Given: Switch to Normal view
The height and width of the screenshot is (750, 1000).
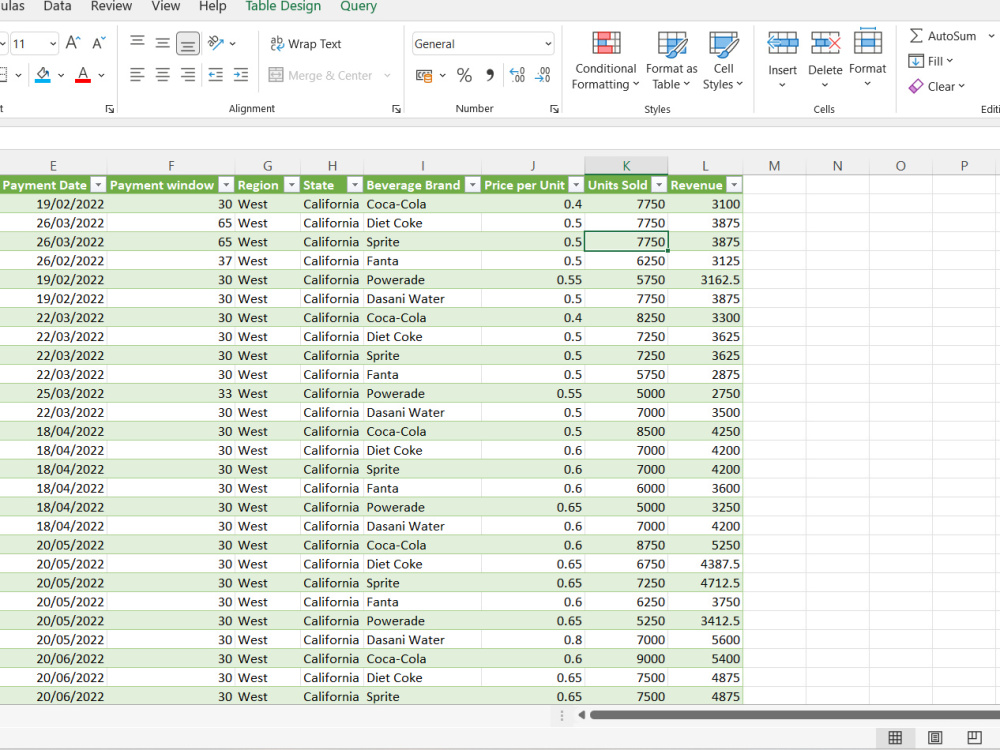Looking at the screenshot, I should click(x=895, y=738).
